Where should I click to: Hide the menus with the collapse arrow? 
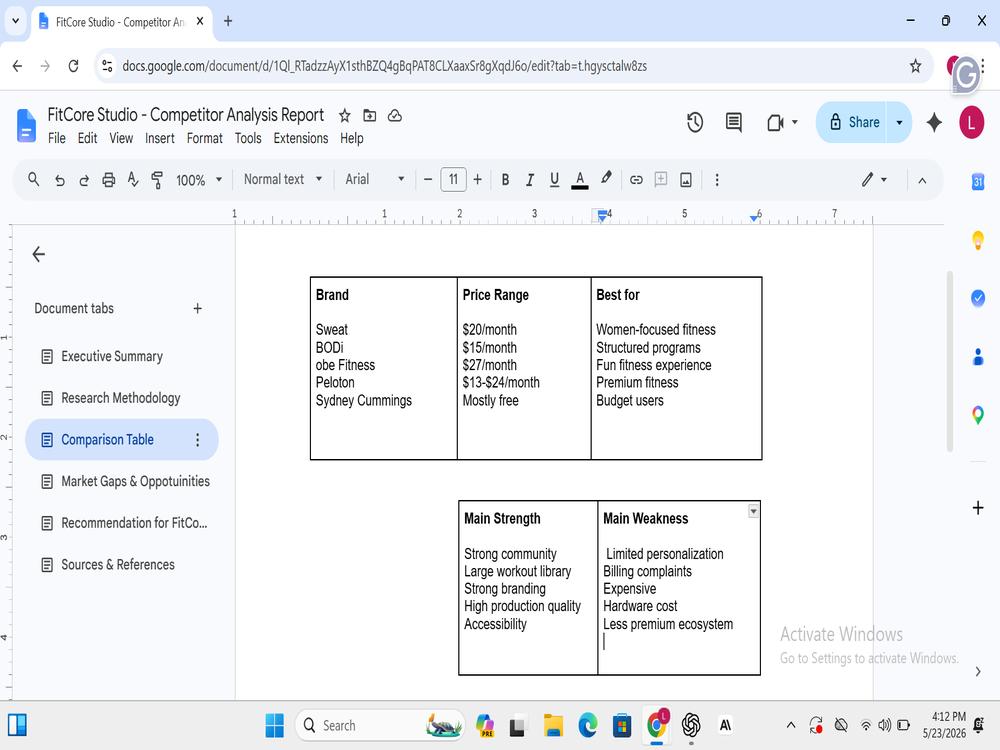coord(922,180)
